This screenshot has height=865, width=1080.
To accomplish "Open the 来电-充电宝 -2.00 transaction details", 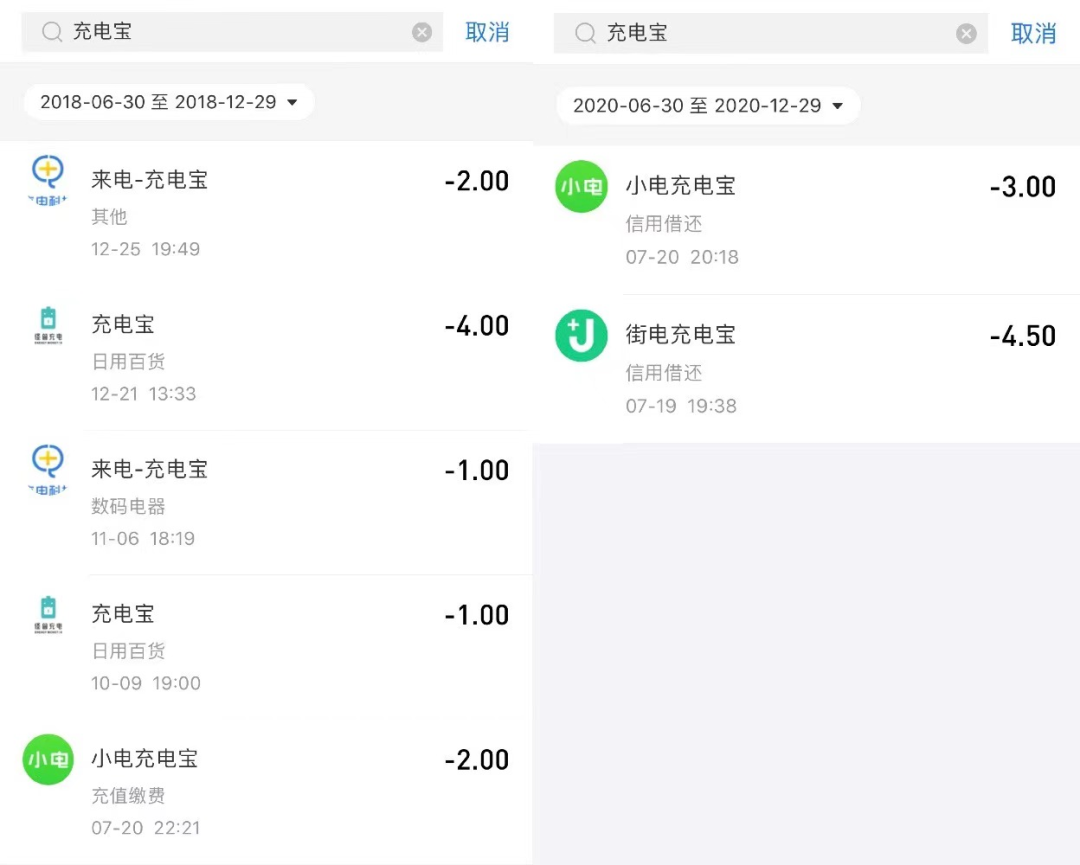I will point(300,212).
